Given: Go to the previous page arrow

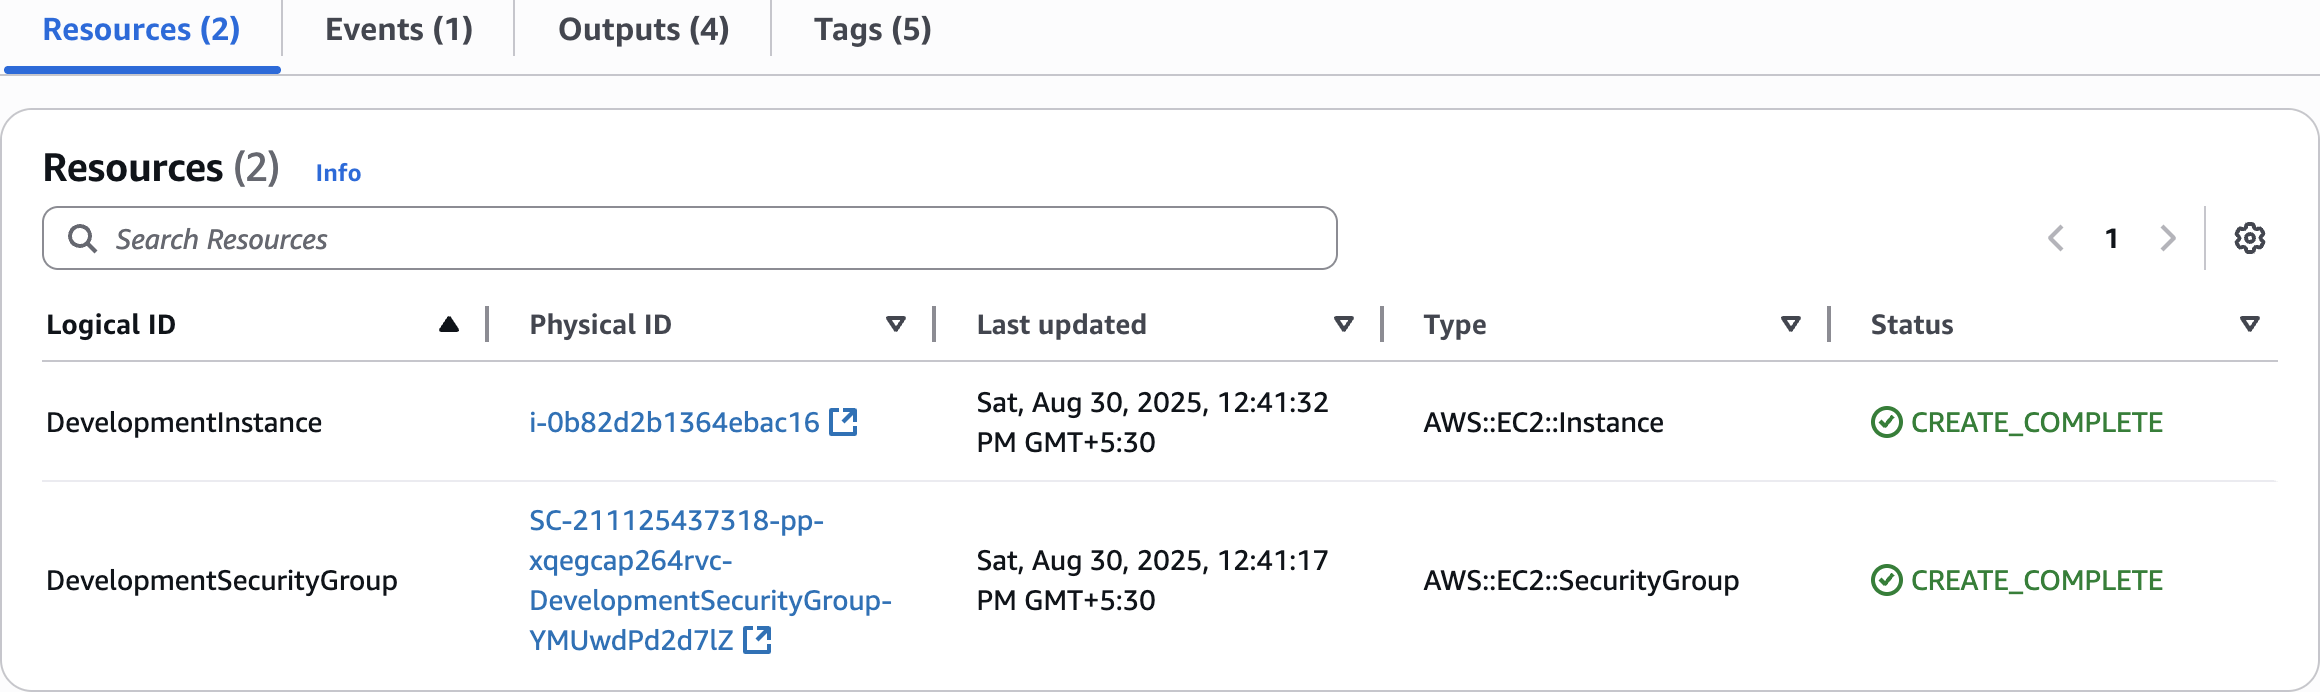Looking at the screenshot, I should click(2056, 238).
